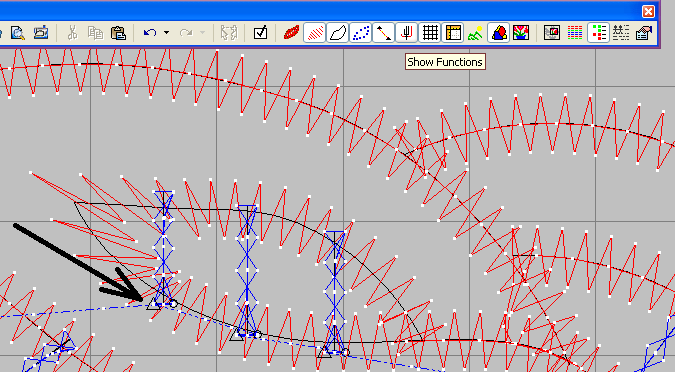
Task: Click the Print Preview magnifier icon
Action: 18,33
